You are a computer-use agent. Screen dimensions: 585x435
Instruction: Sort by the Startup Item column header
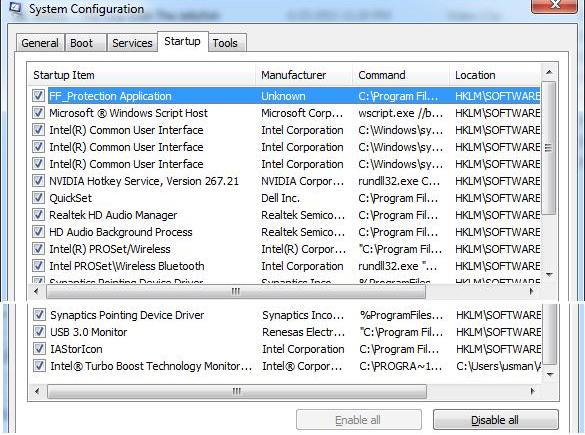tap(142, 75)
